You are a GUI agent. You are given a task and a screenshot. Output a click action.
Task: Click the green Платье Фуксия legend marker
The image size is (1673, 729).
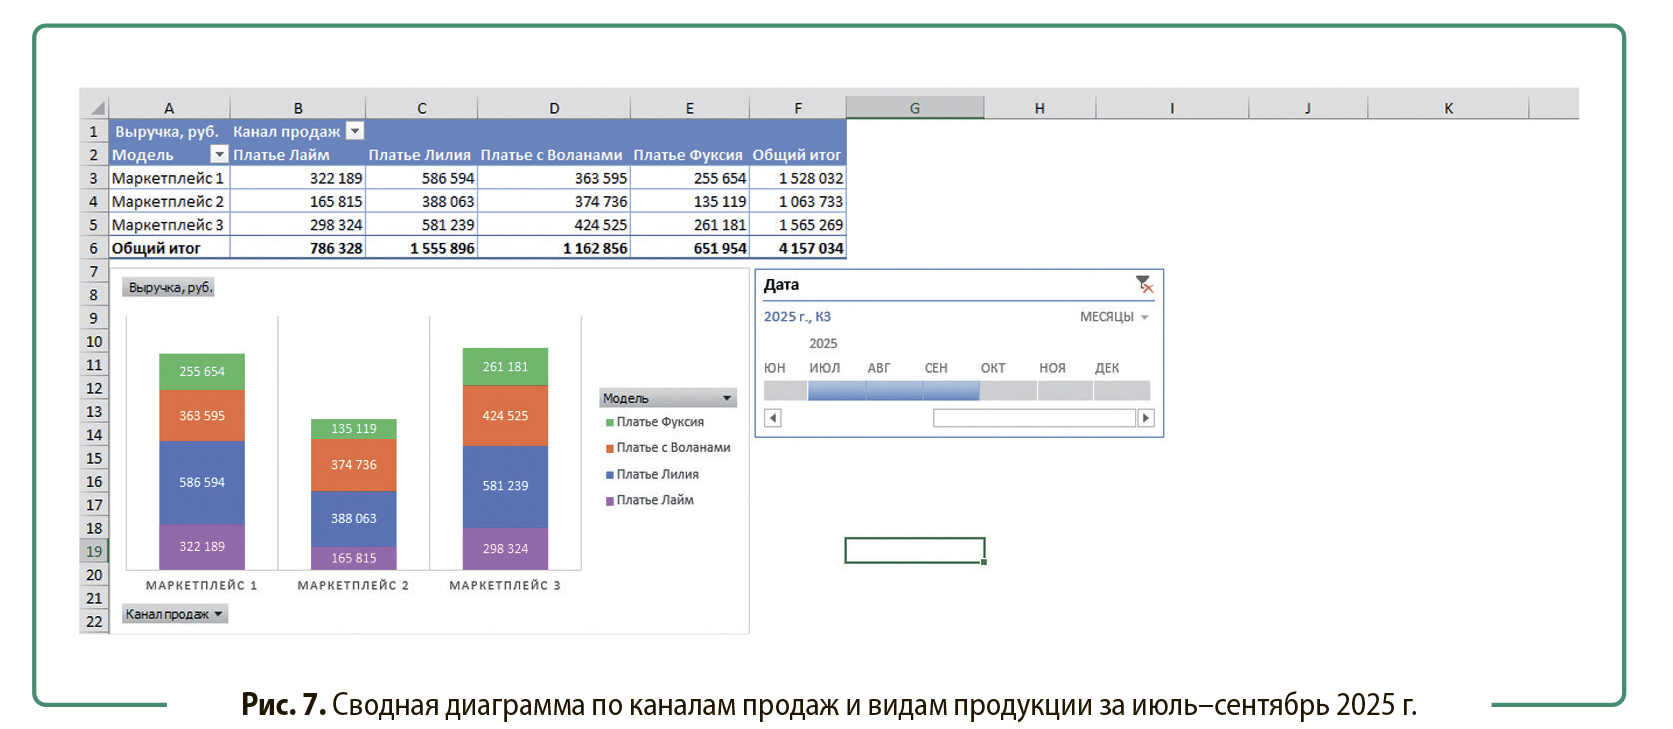click(609, 423)
